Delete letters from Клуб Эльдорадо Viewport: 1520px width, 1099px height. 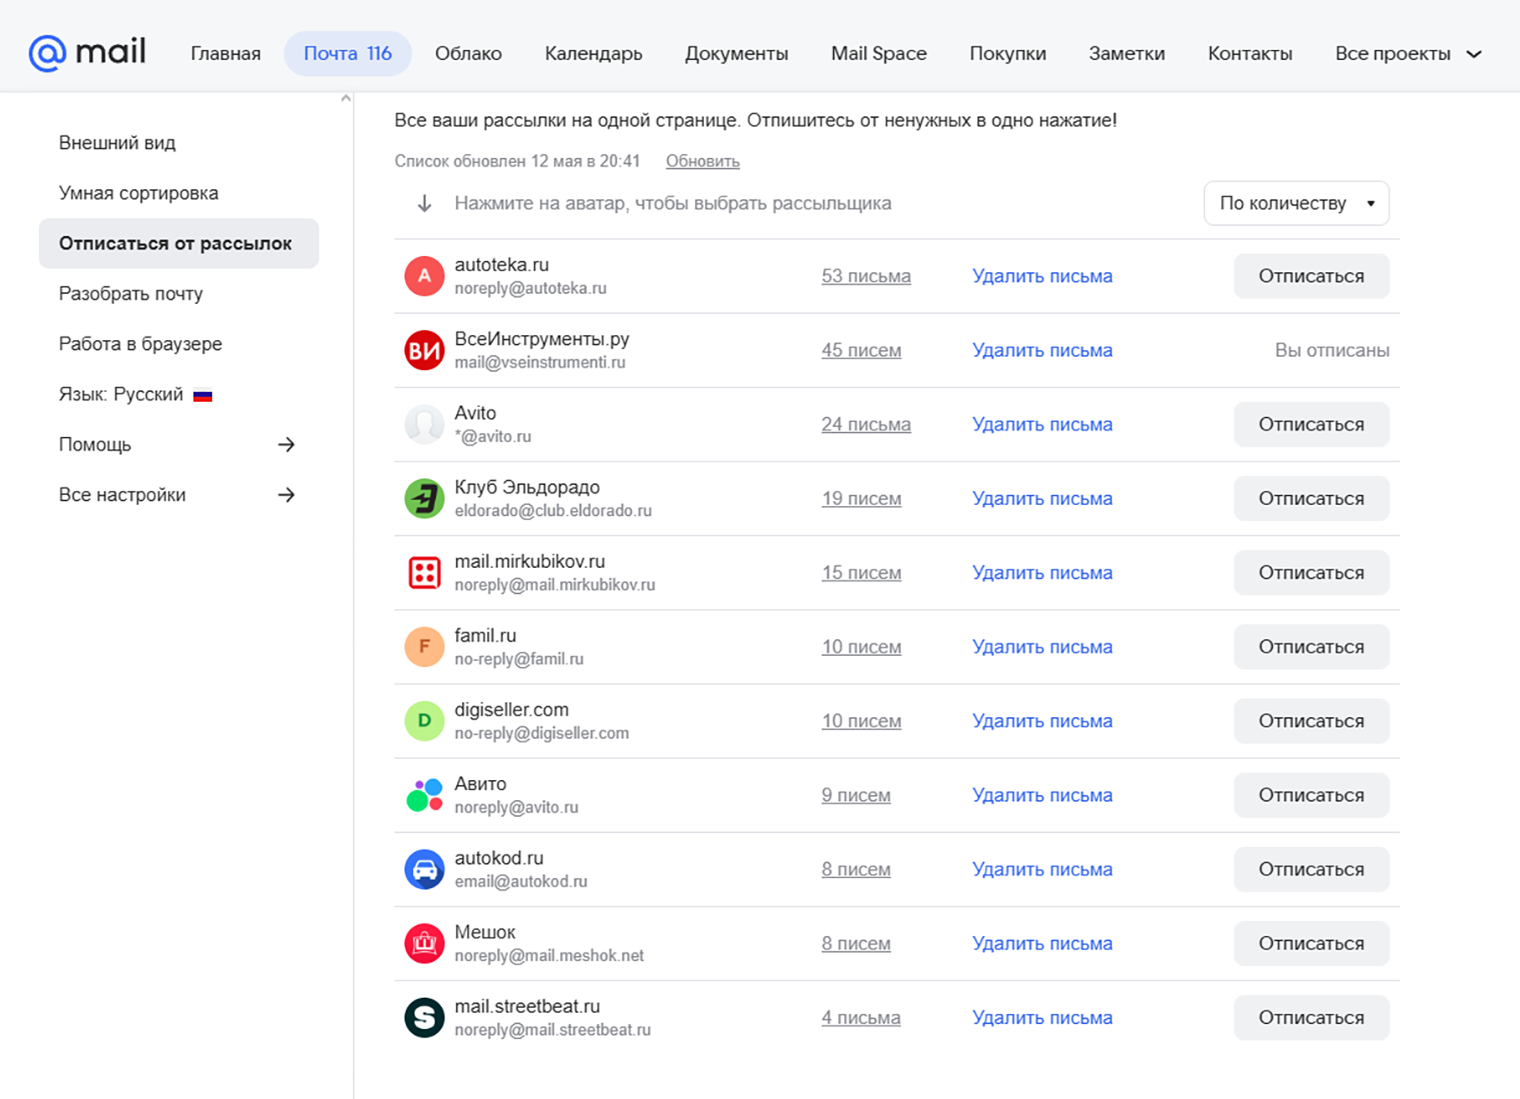point(1042,498)
